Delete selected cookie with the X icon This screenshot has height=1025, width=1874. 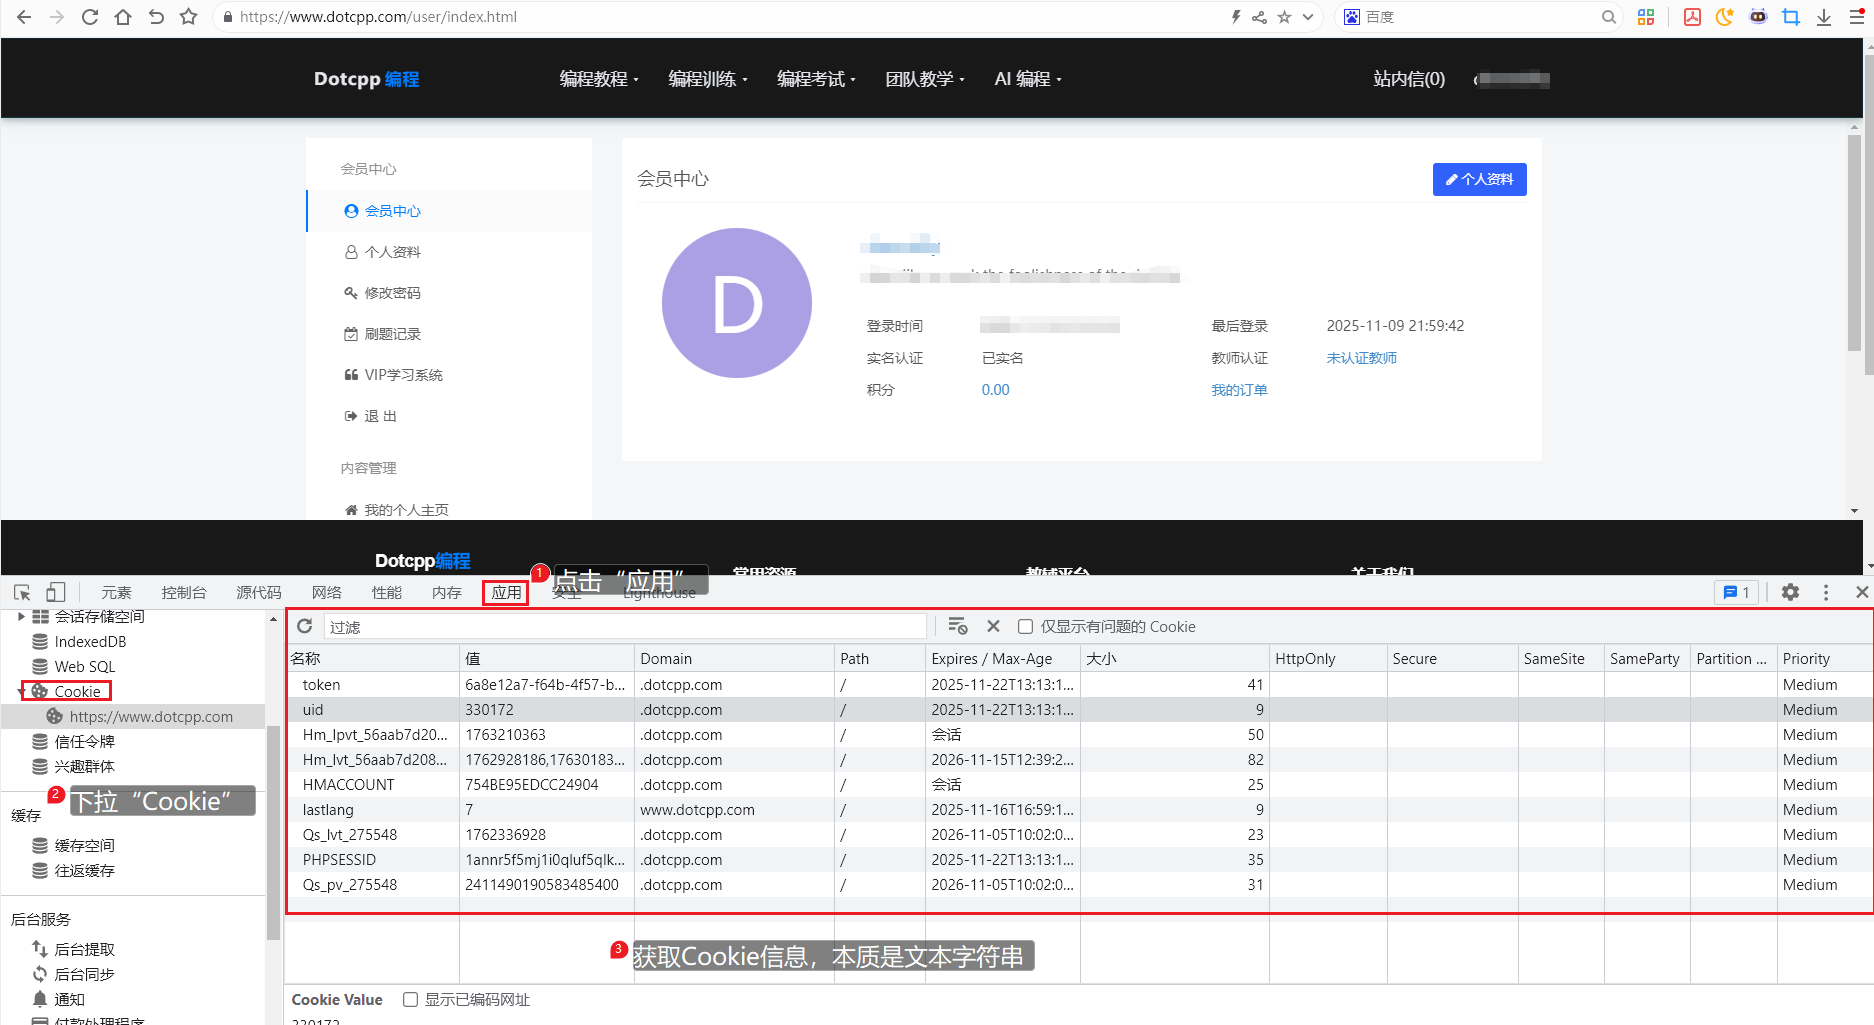point(993,626)
